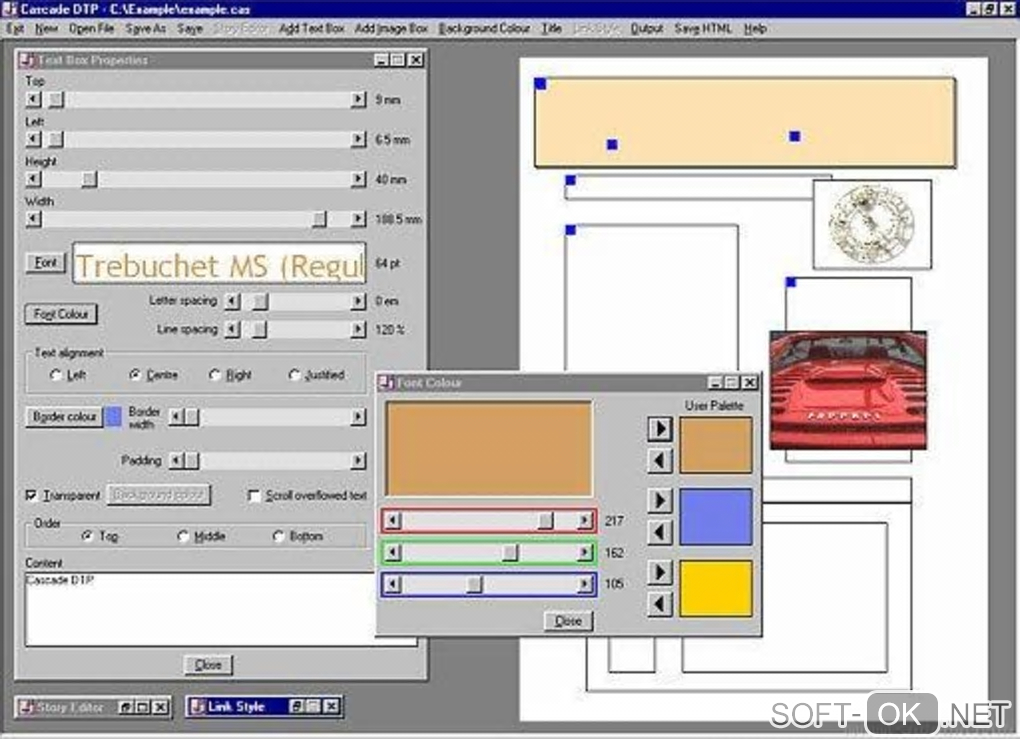The image size is (1020, 739).
Task: Click Save HTML in menu bar
Action: (x=703, y=29)
